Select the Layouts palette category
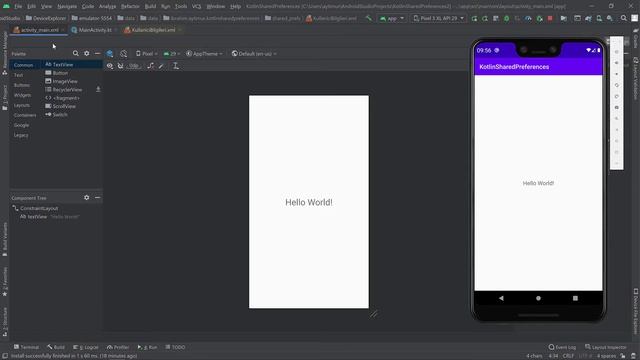Viewport: 640px width, 360px height. pos(22,105)
